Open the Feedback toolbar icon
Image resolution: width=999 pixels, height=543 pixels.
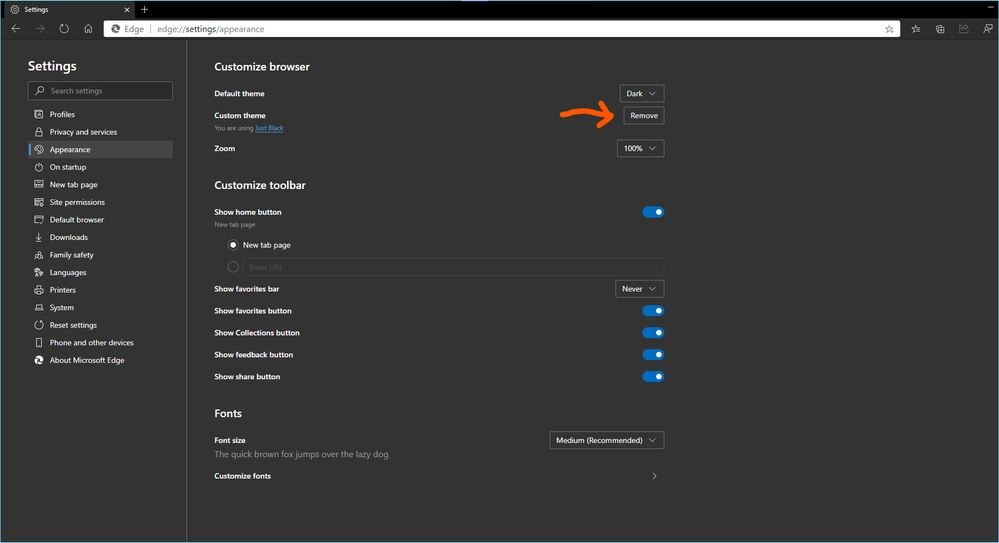(x=988, y=29)
